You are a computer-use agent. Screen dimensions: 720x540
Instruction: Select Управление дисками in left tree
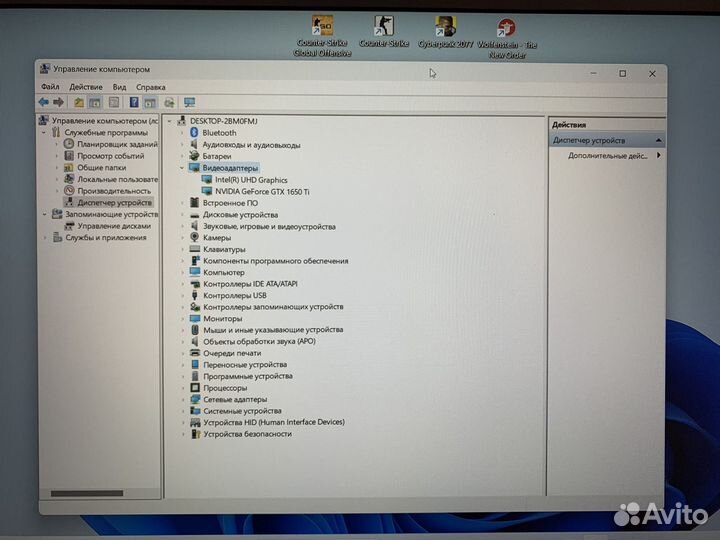click(113, 226)
